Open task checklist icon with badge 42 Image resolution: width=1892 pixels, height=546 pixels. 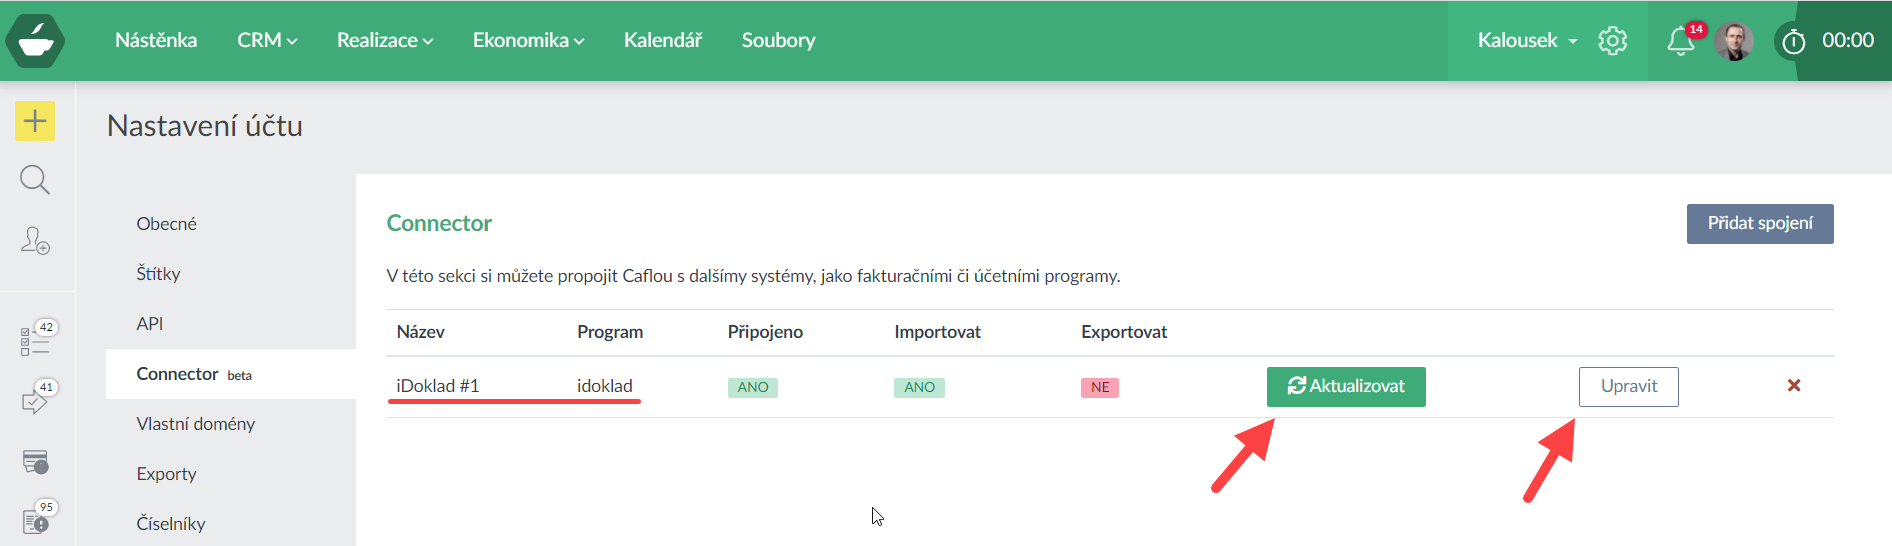click(35, 341)
